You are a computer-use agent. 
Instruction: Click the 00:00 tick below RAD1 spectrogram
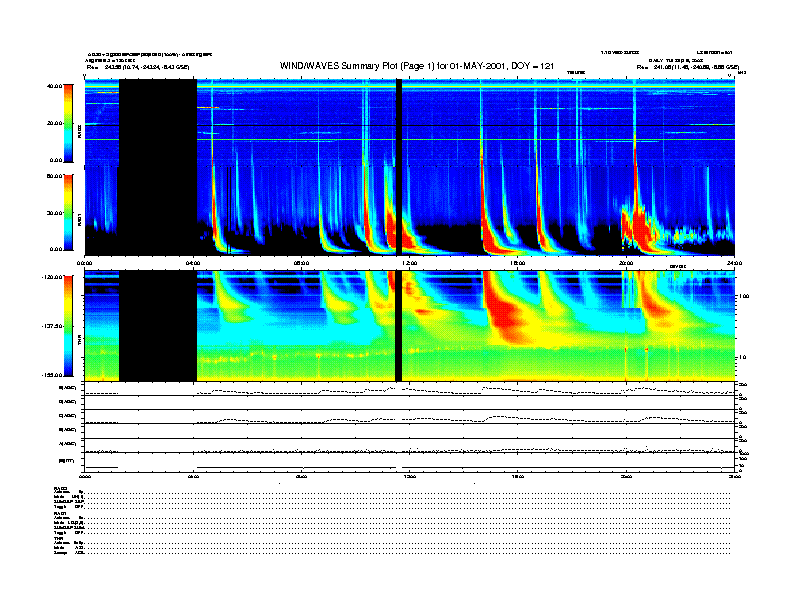[84, 263]
